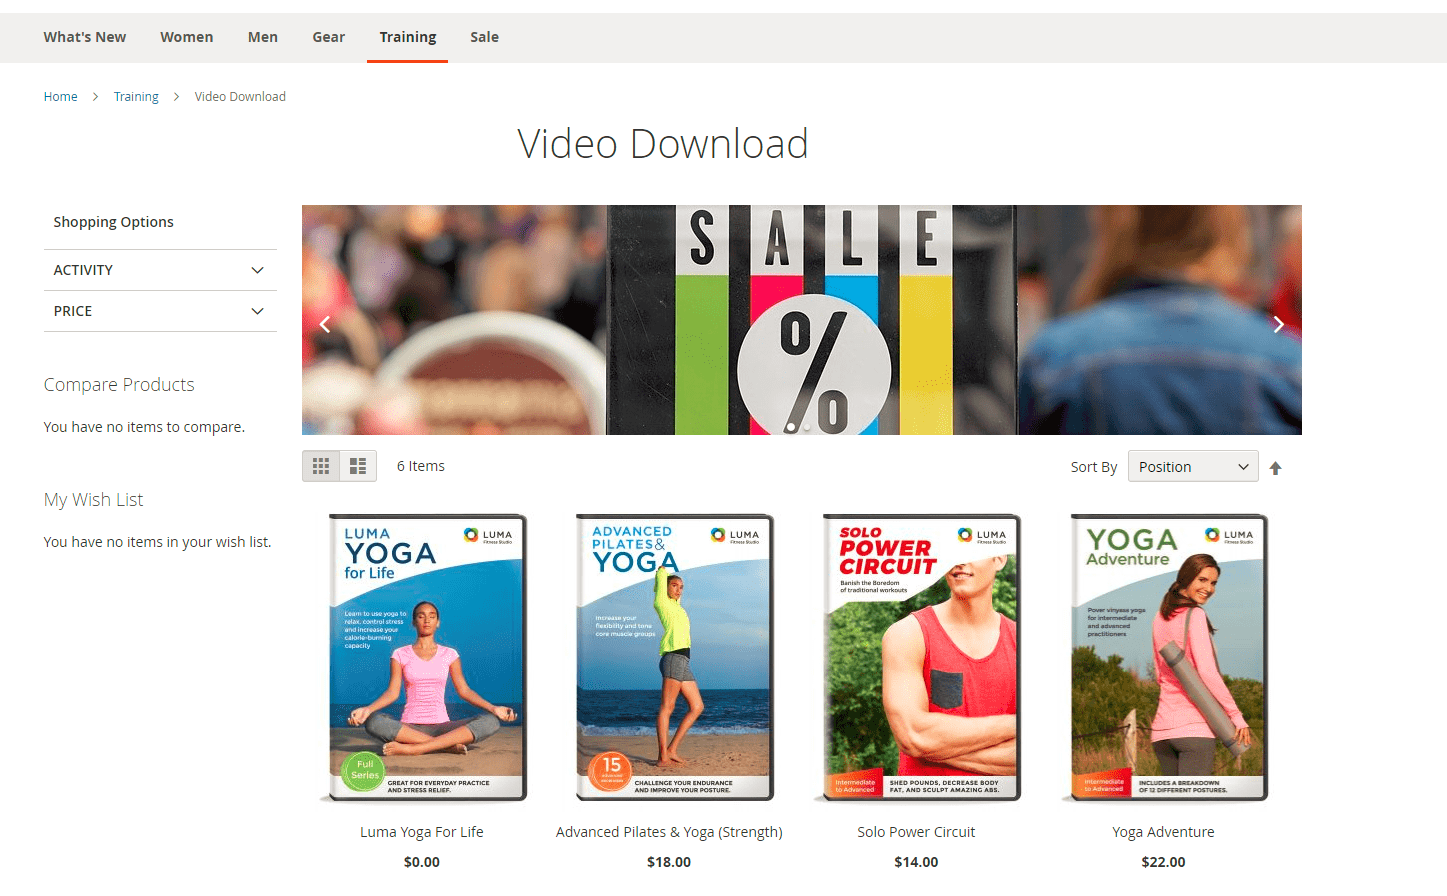This screenshot has height=896, width=1447.
Task: Expand the Activity filter
Action: pyautogui.click(x=160, y=270)
